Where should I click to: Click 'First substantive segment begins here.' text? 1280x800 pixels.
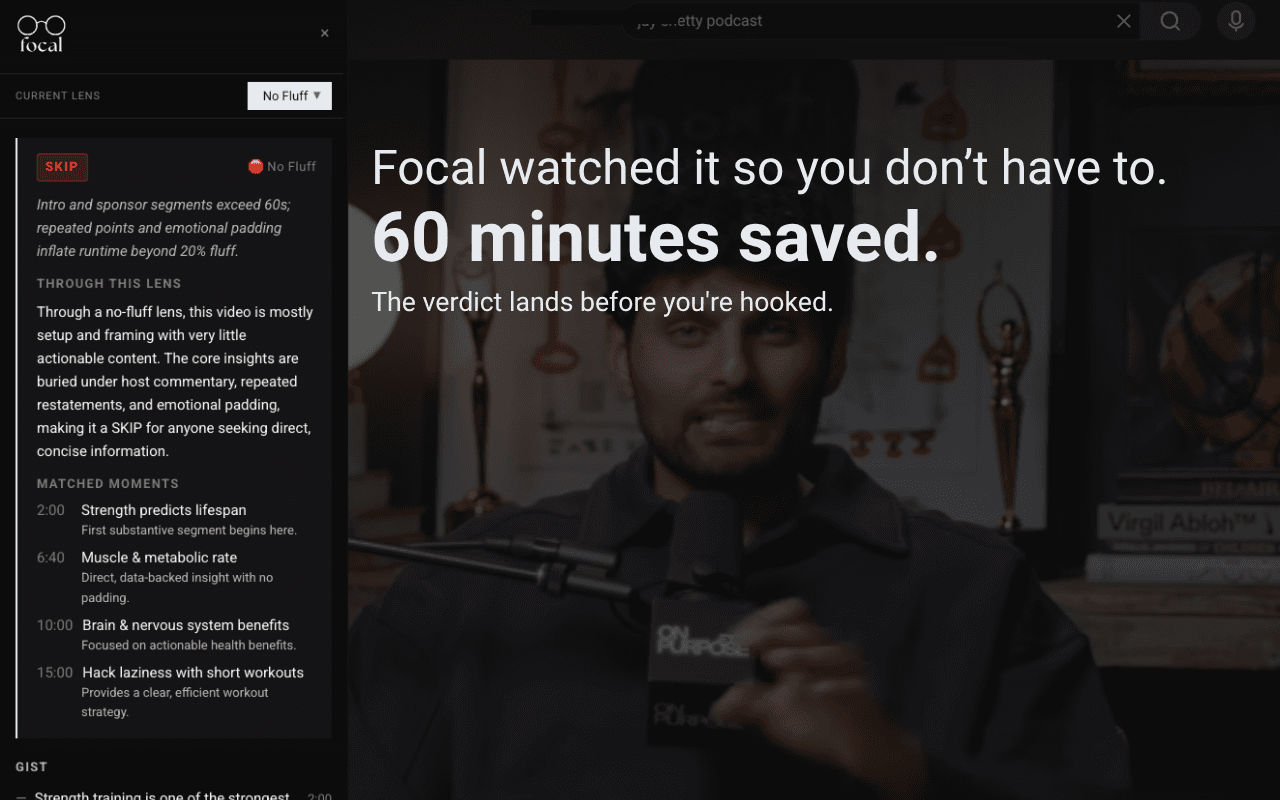(x=189, y=530)
